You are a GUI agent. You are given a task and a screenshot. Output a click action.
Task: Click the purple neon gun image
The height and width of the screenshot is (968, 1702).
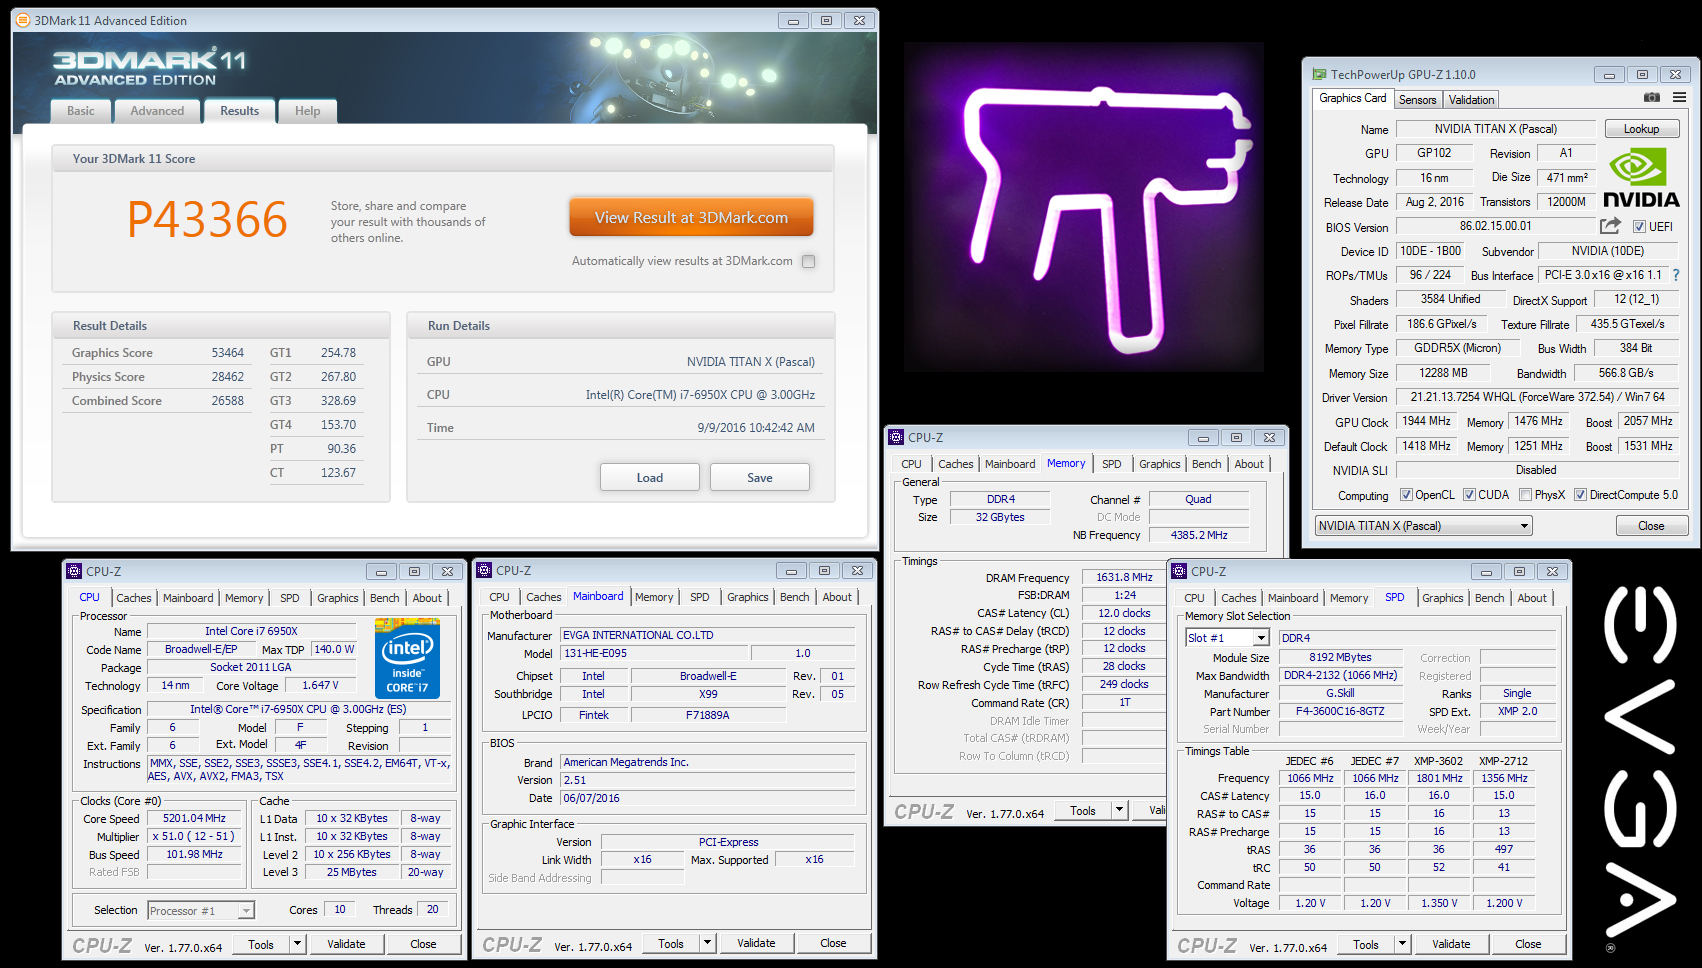[1084, 207]
